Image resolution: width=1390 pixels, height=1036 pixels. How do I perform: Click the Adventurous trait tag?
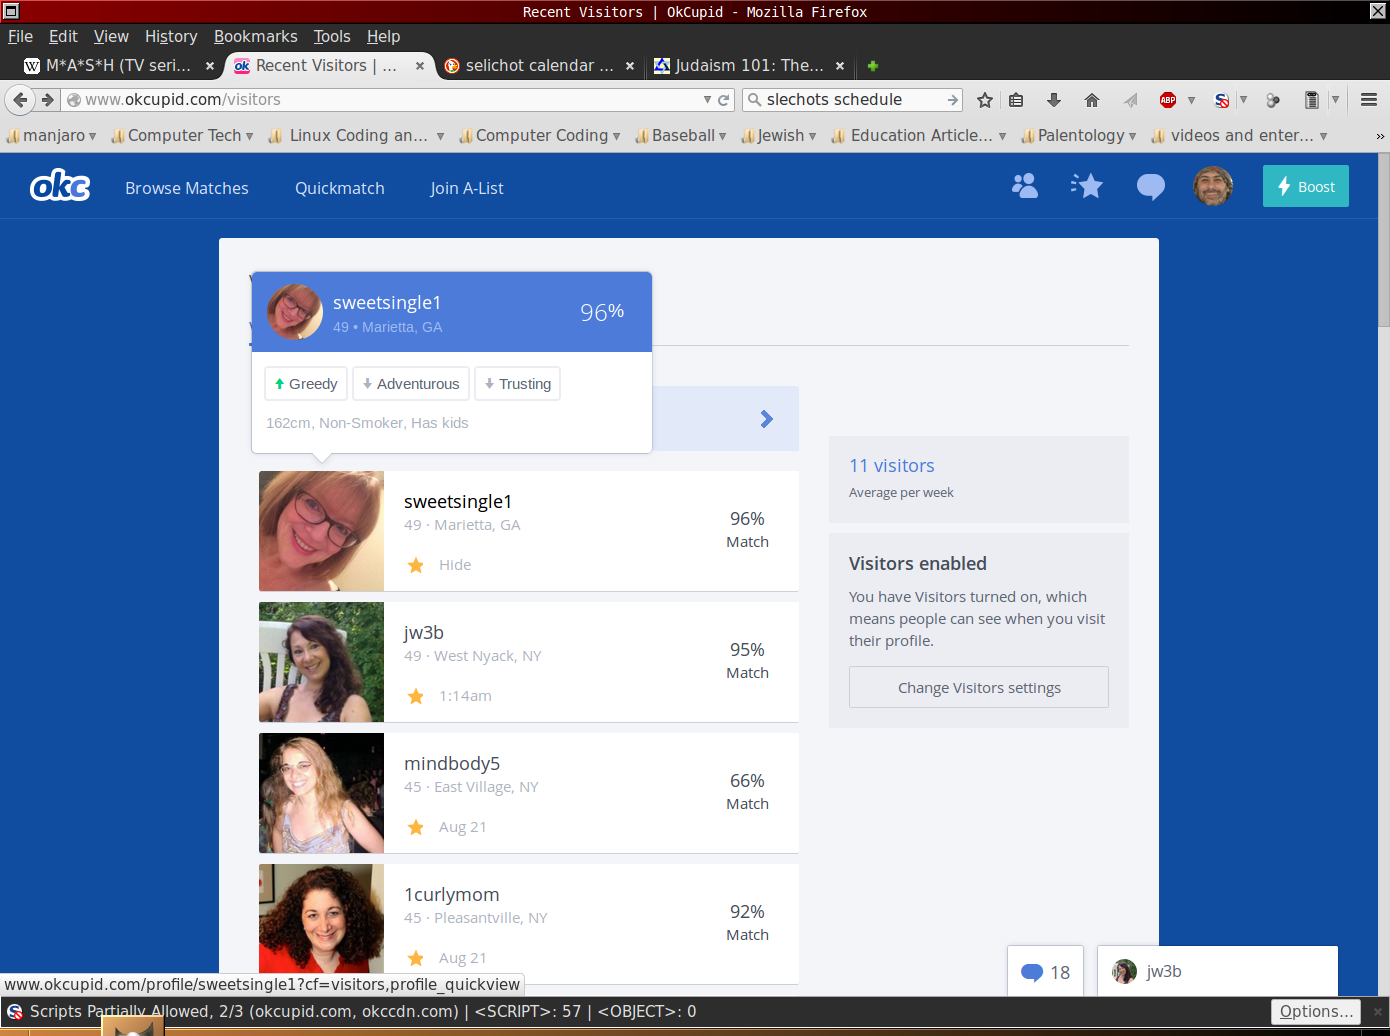(411, 384)
